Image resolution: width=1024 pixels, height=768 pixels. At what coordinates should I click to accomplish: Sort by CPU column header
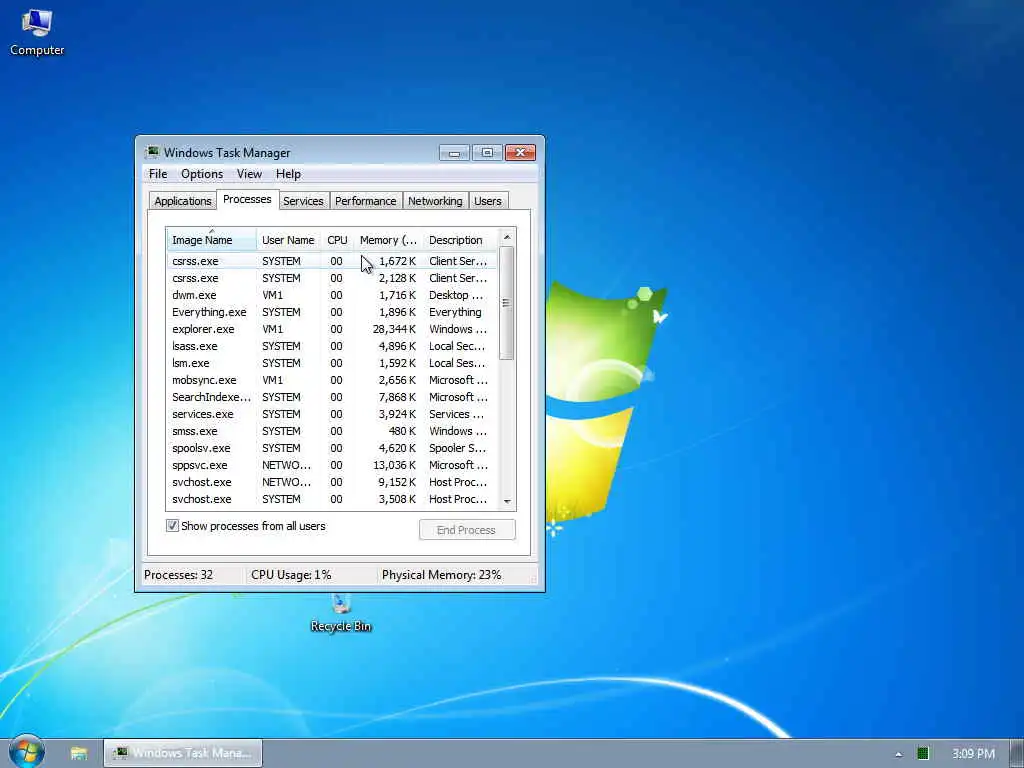338,240
